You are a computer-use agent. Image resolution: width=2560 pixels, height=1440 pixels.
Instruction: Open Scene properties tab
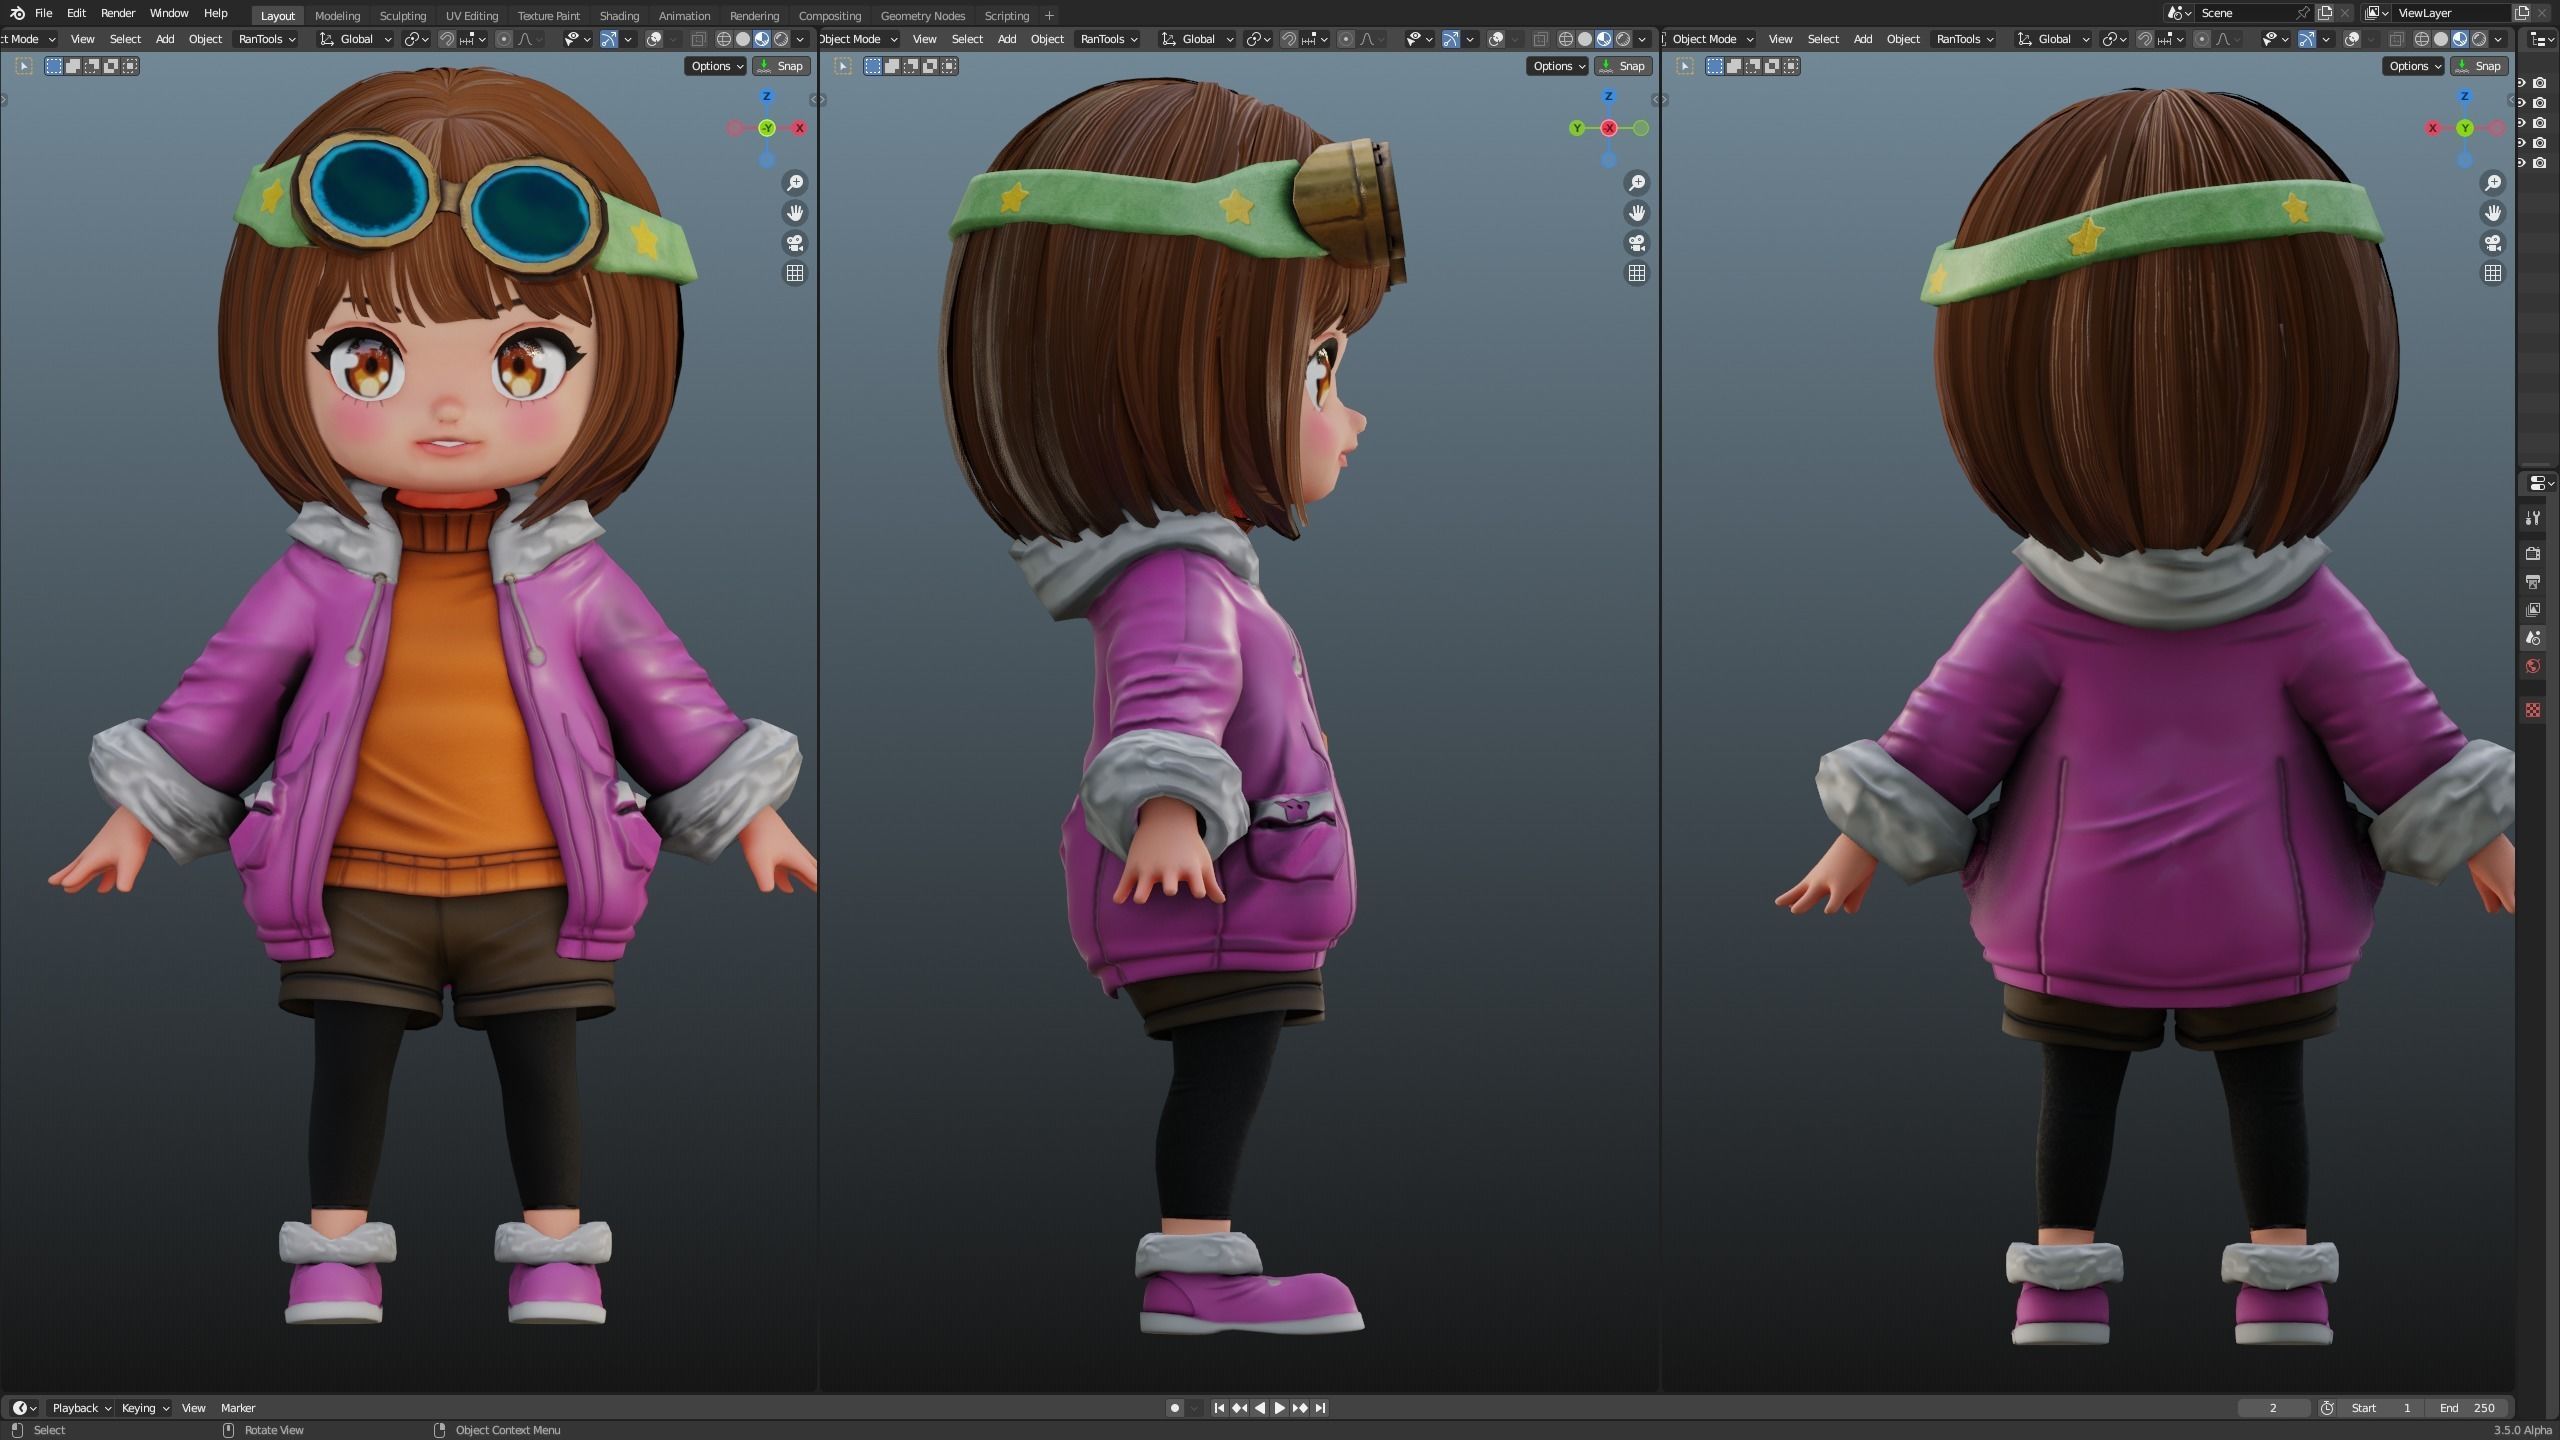tap(2533, 638)
